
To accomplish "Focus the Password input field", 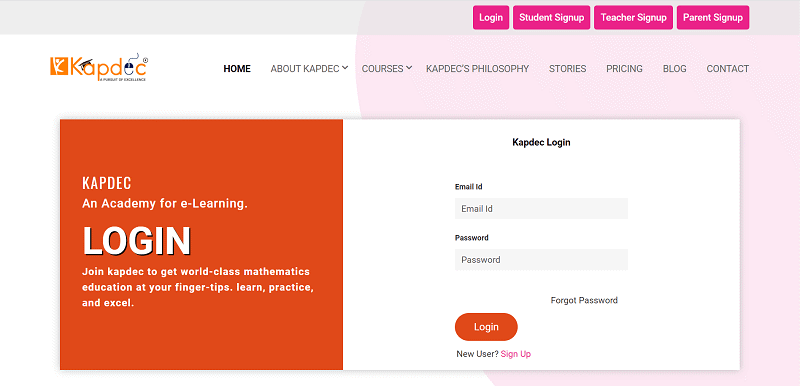I will tap(541, 260).
